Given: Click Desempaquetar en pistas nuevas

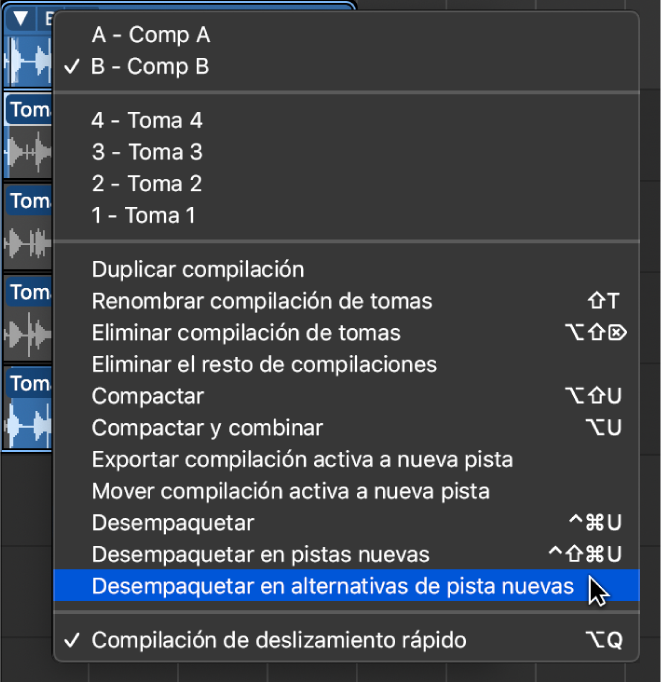Looking at the screenshot, I should pos(260,555).
